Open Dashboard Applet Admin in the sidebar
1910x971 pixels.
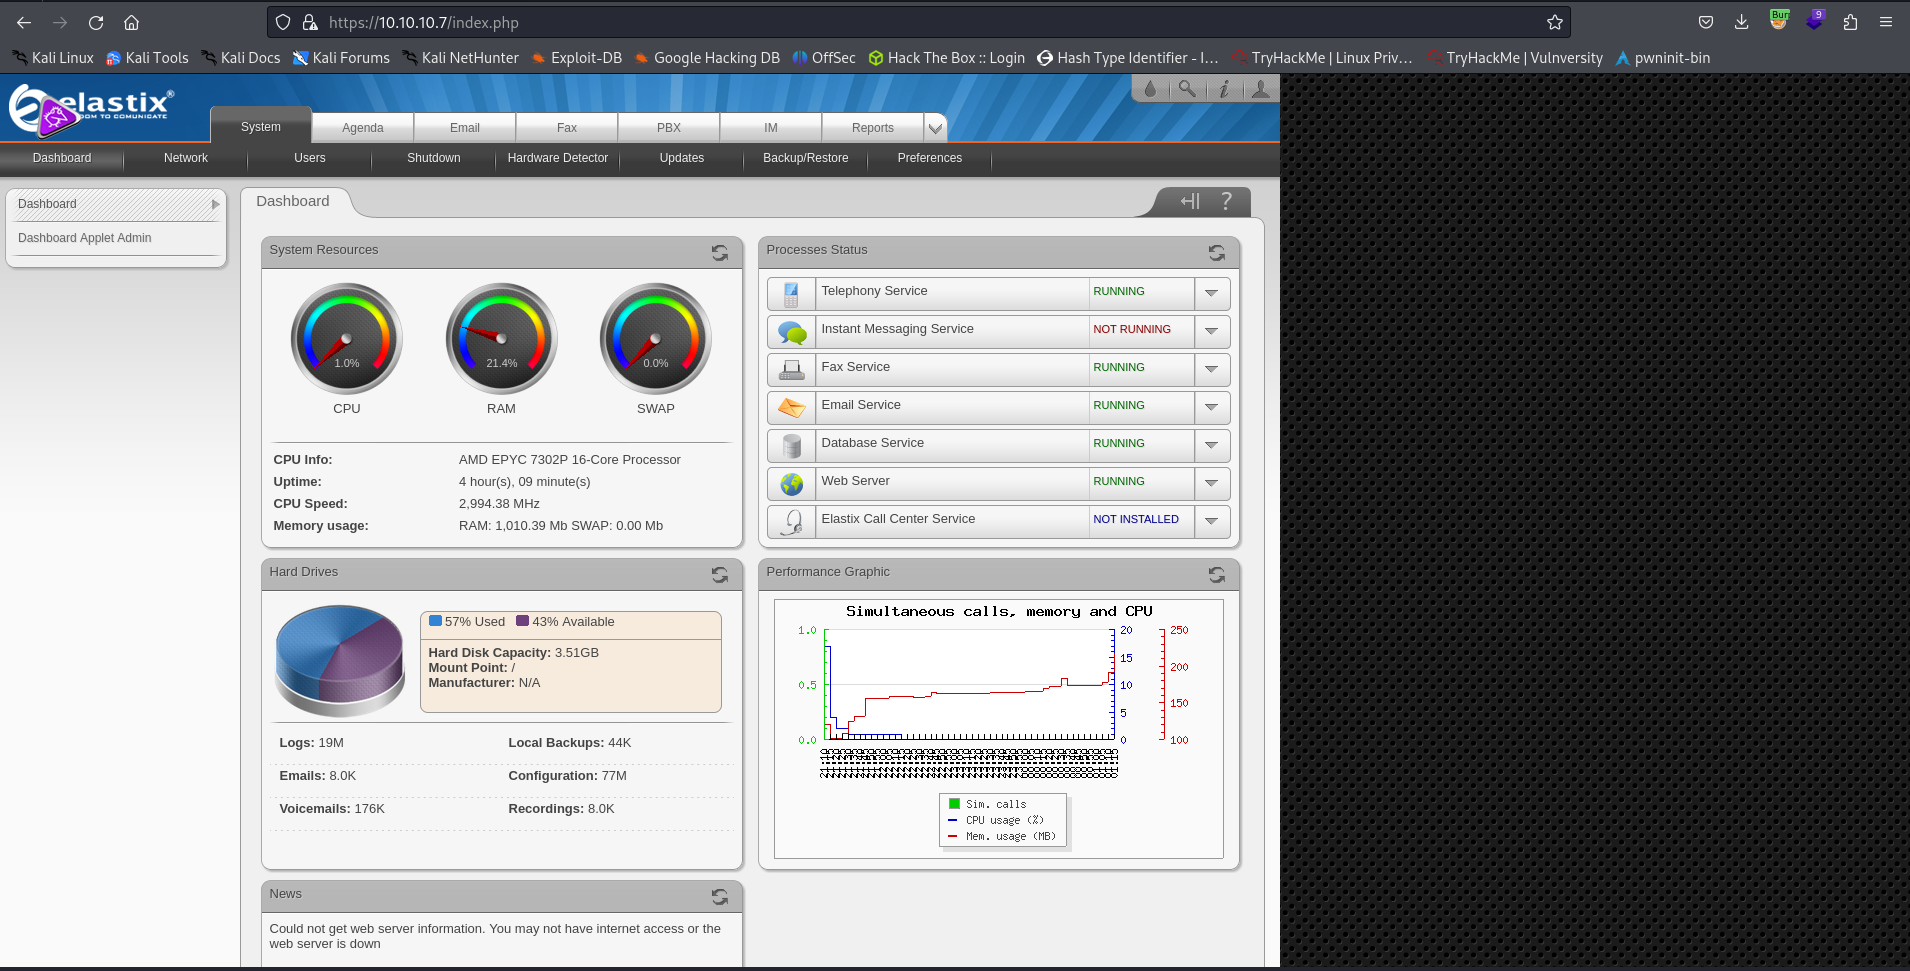pos(84,237)
